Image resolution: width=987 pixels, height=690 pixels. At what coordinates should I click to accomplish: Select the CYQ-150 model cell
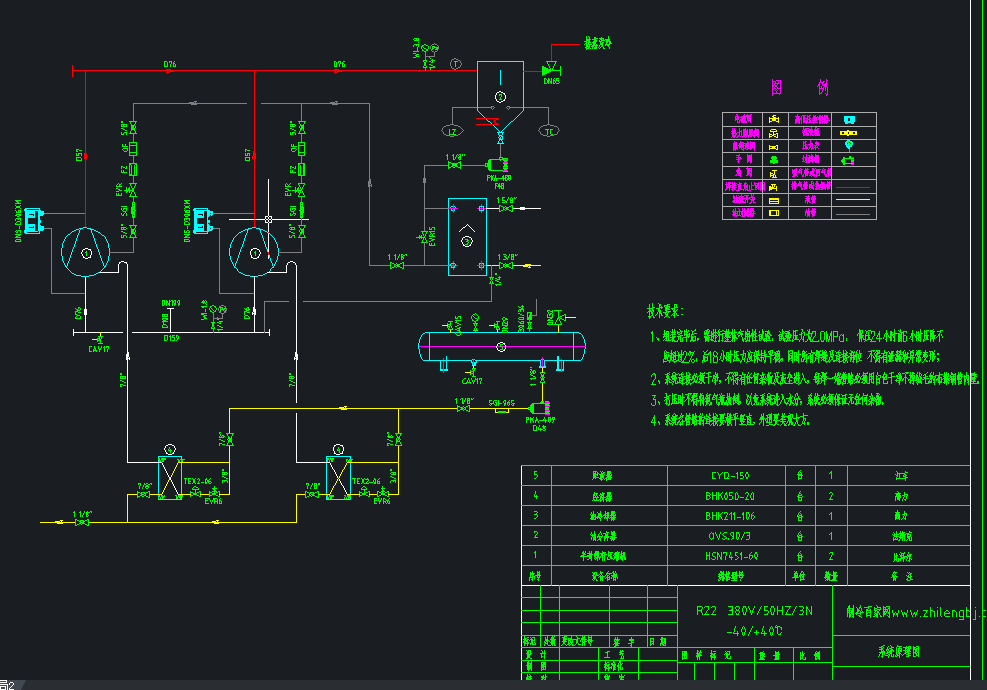730,476
